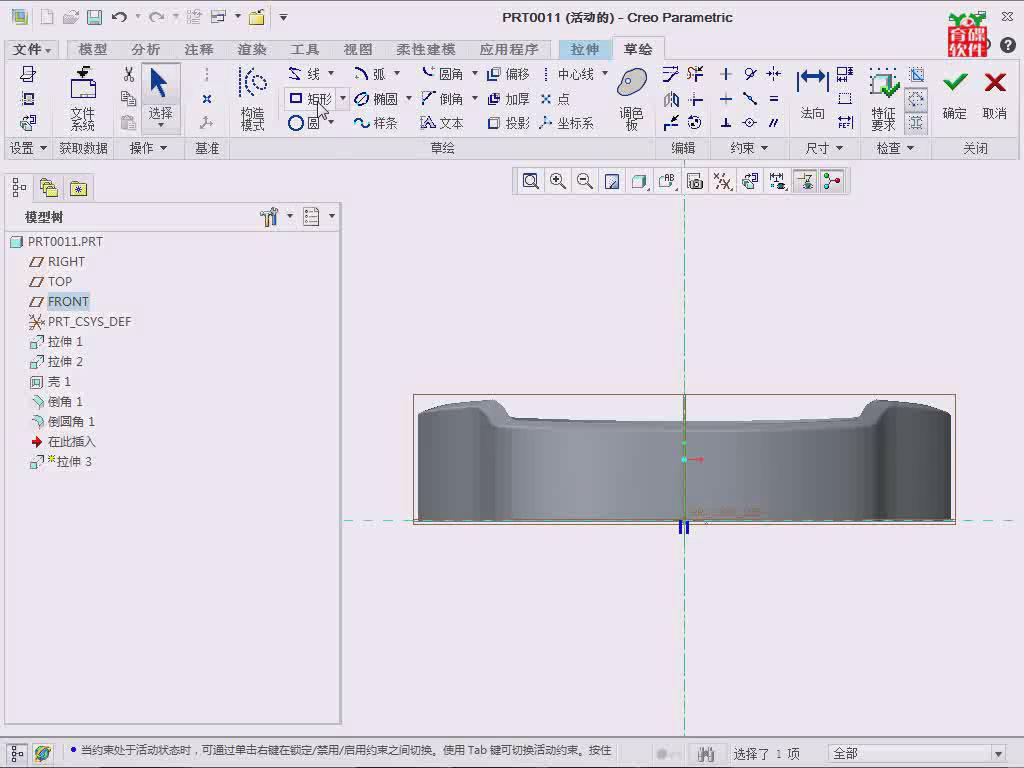The image size is (1024, 768).
Task: Select the Offset (偏移) tool
Action: coord(509,74)
